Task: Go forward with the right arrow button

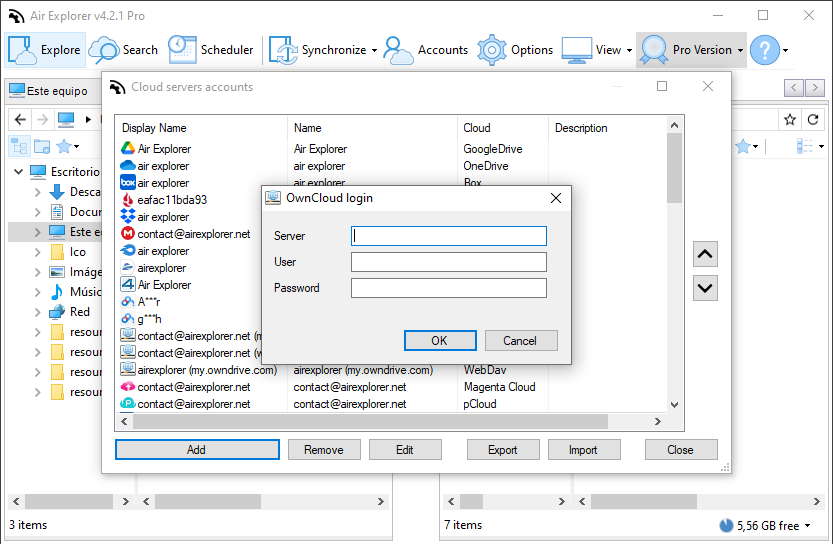Action: 42,120
